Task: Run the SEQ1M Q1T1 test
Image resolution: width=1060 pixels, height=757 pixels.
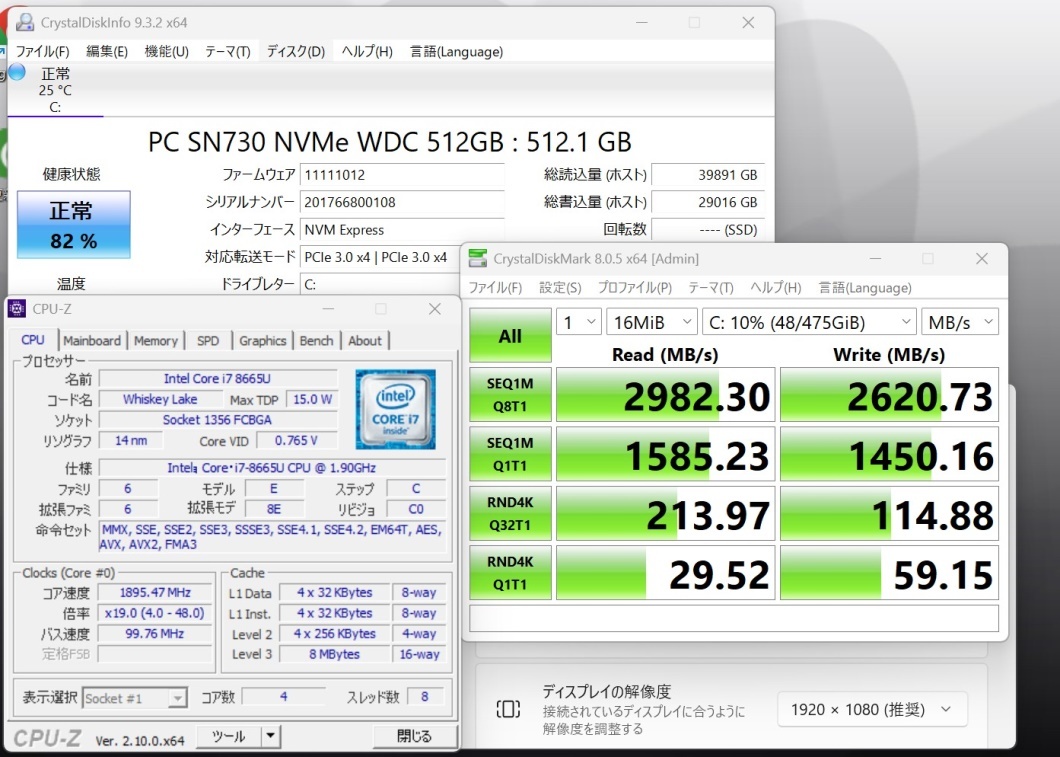Action: pos(510,454)
